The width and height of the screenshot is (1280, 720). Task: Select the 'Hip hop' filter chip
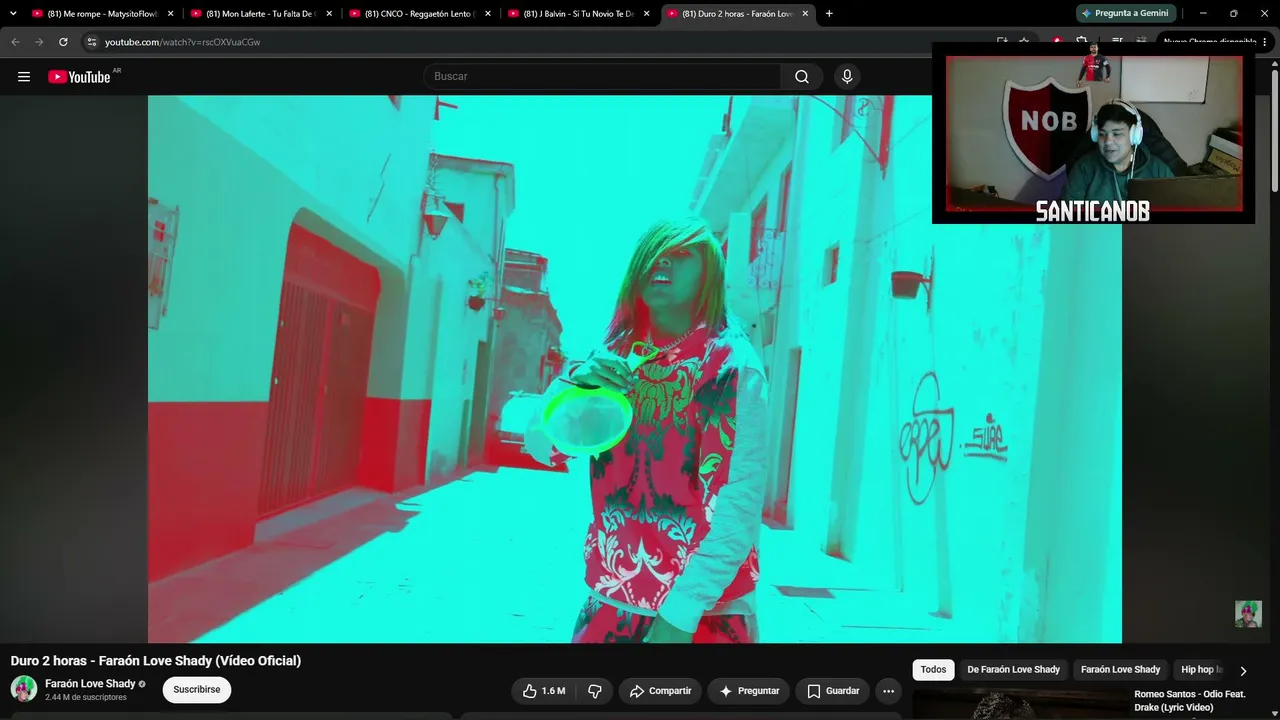point(1199,670)
